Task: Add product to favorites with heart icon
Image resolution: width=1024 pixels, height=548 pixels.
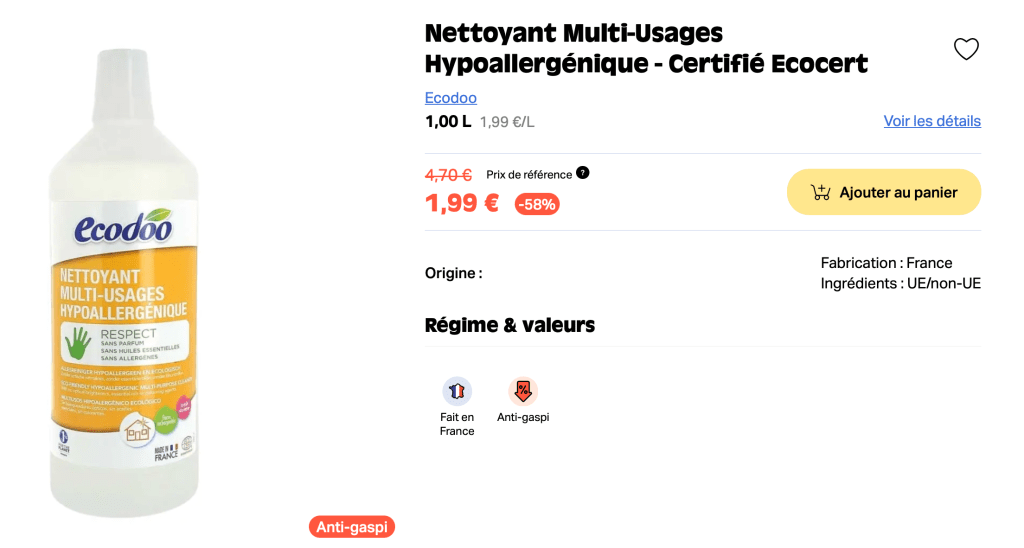Action: [x=966, y=49]
